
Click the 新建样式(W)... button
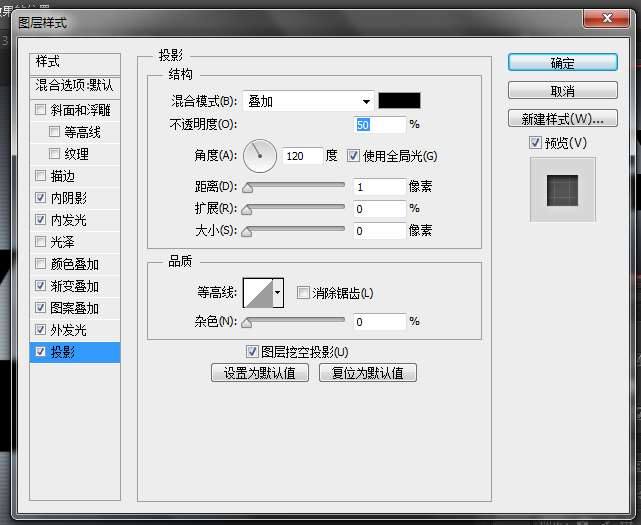(x=563, y=119)
